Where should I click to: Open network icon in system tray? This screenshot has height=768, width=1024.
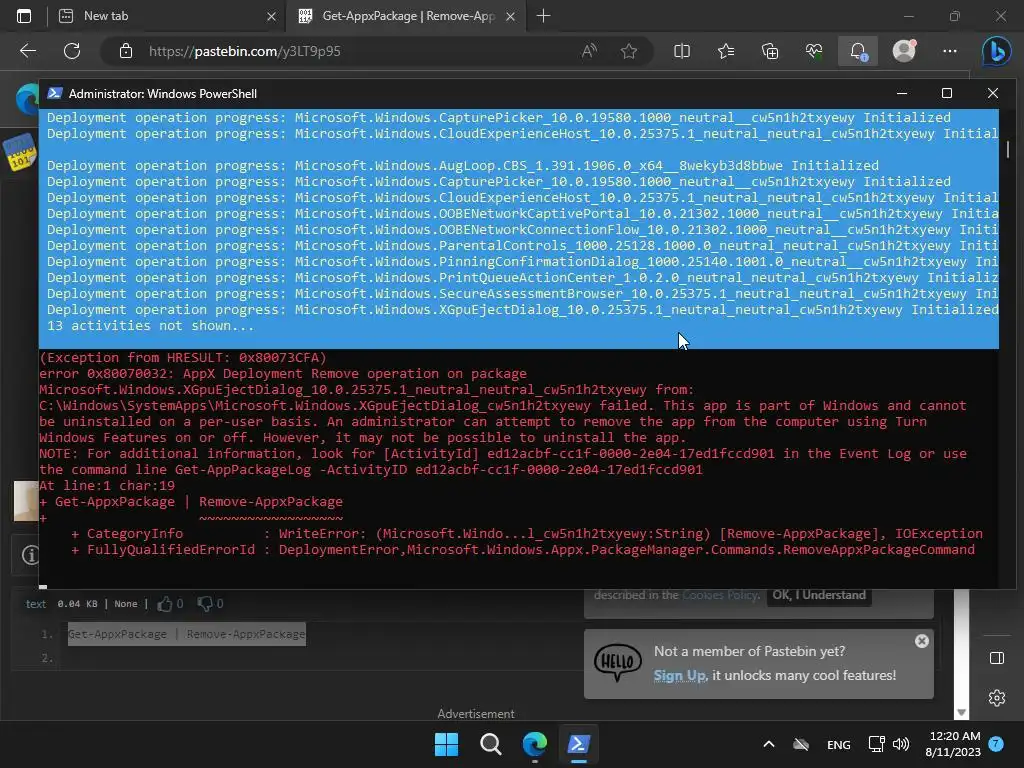(876, 744)
